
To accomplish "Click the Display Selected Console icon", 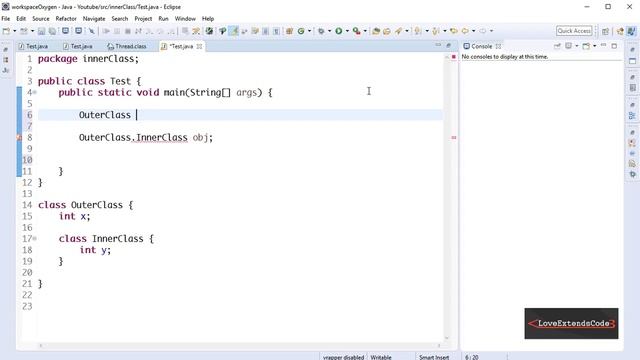I will click(569, 46).
